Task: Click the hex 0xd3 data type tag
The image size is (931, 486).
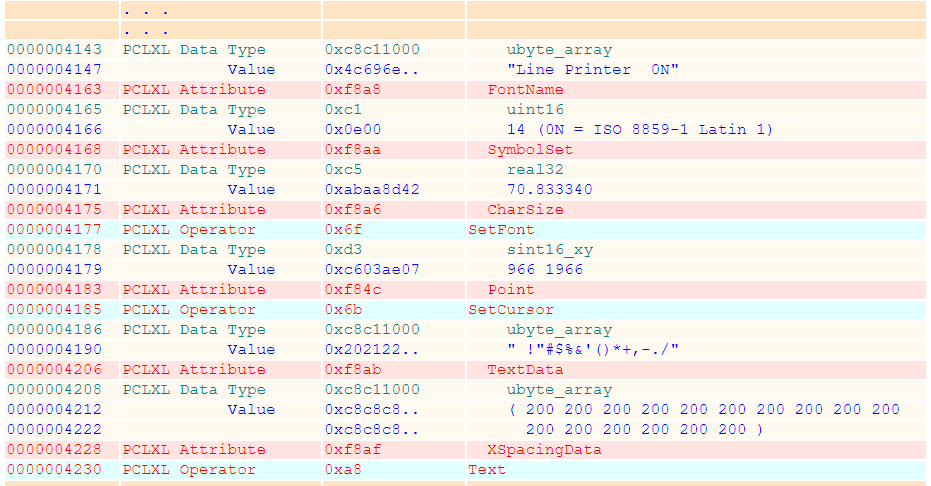Action: 343,249
